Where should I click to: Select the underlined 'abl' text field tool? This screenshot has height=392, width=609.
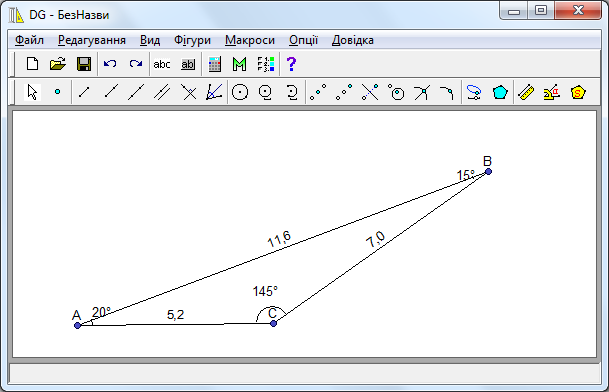click(x=188, y=64)
